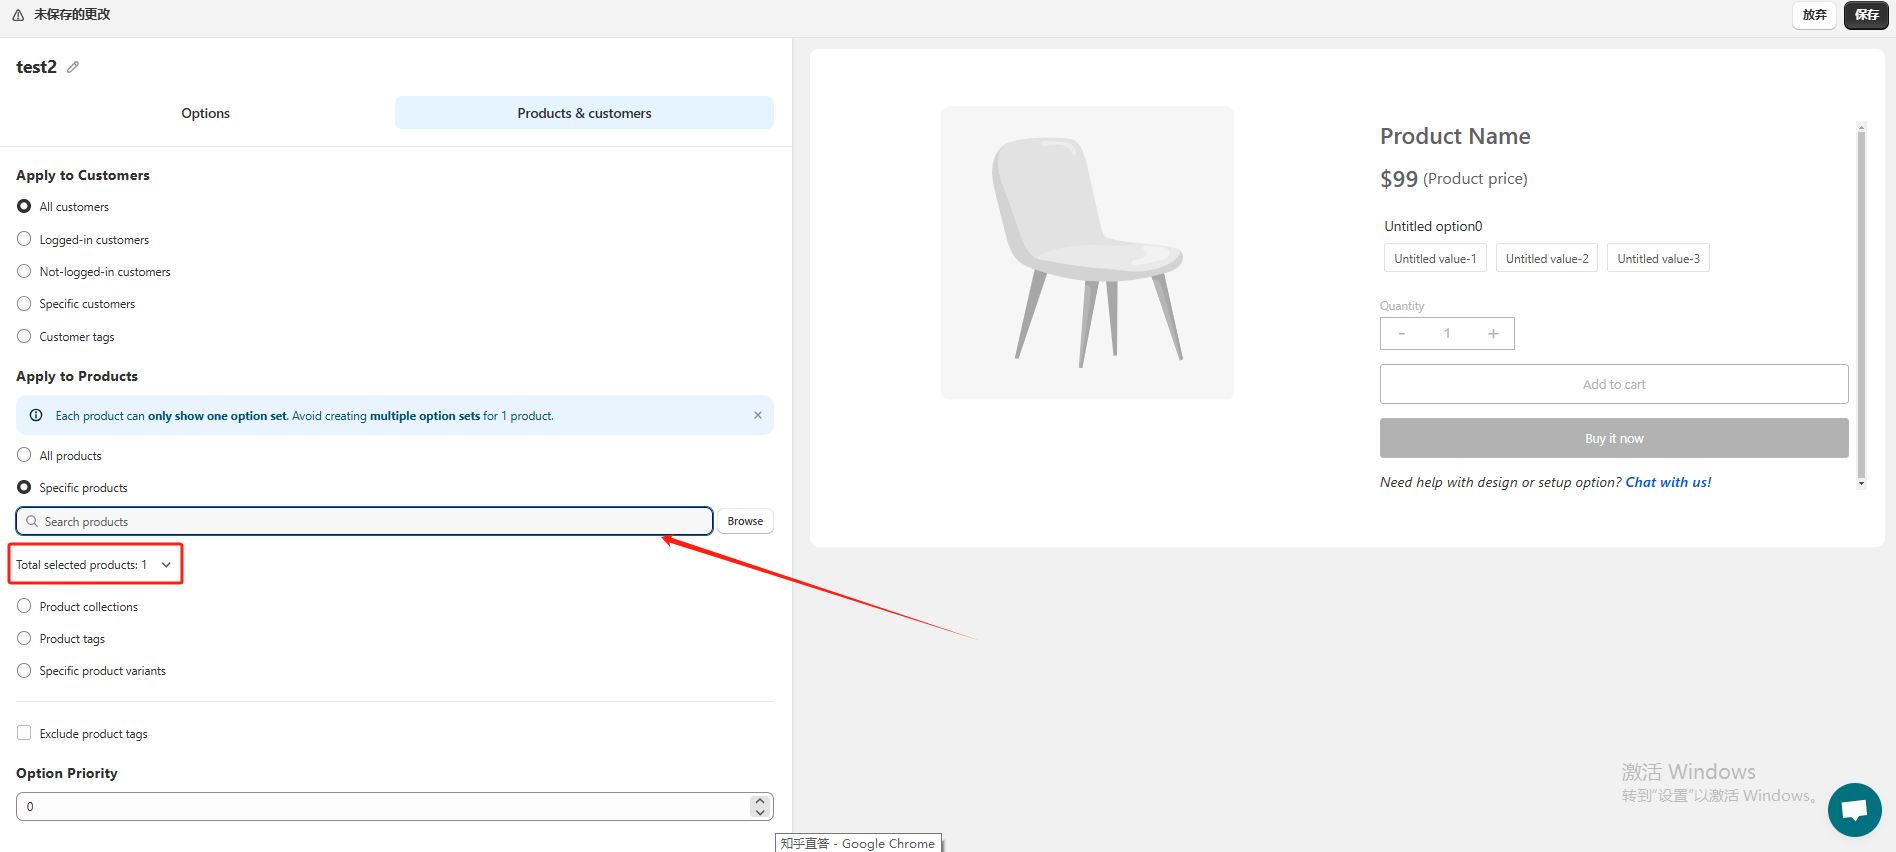Decrease quantity with the minus icon
The image size is (1896, 852).
point(1402,334)
